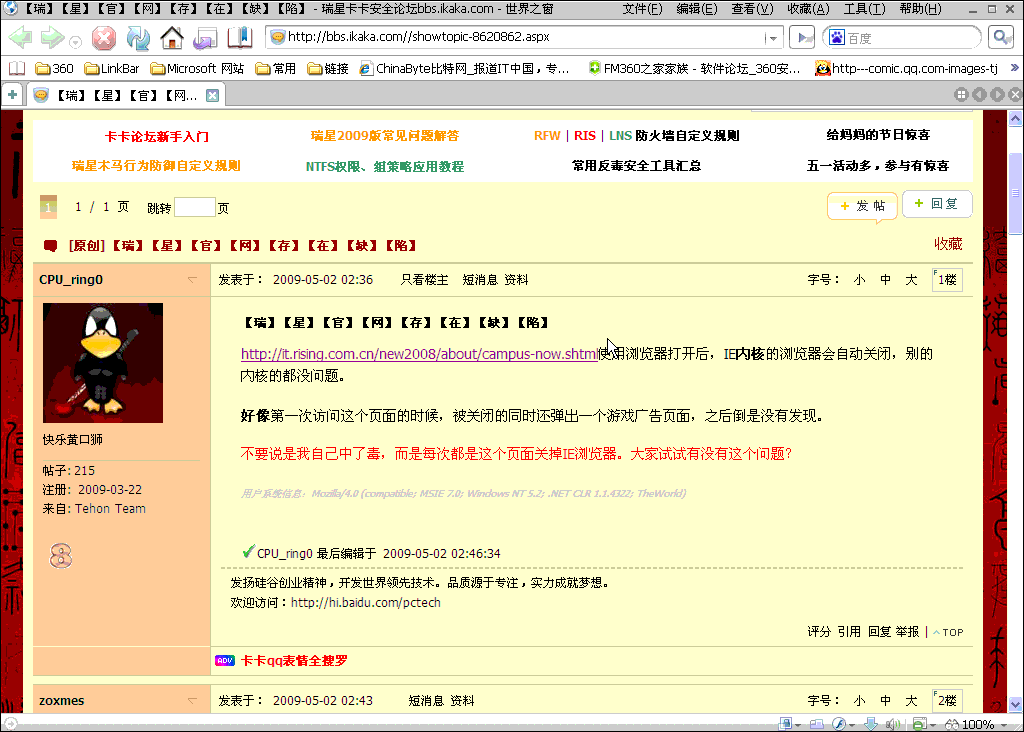Screen dimensions: 1024x732
Task: Open the 收藏(A) menu
Action: 807,9
